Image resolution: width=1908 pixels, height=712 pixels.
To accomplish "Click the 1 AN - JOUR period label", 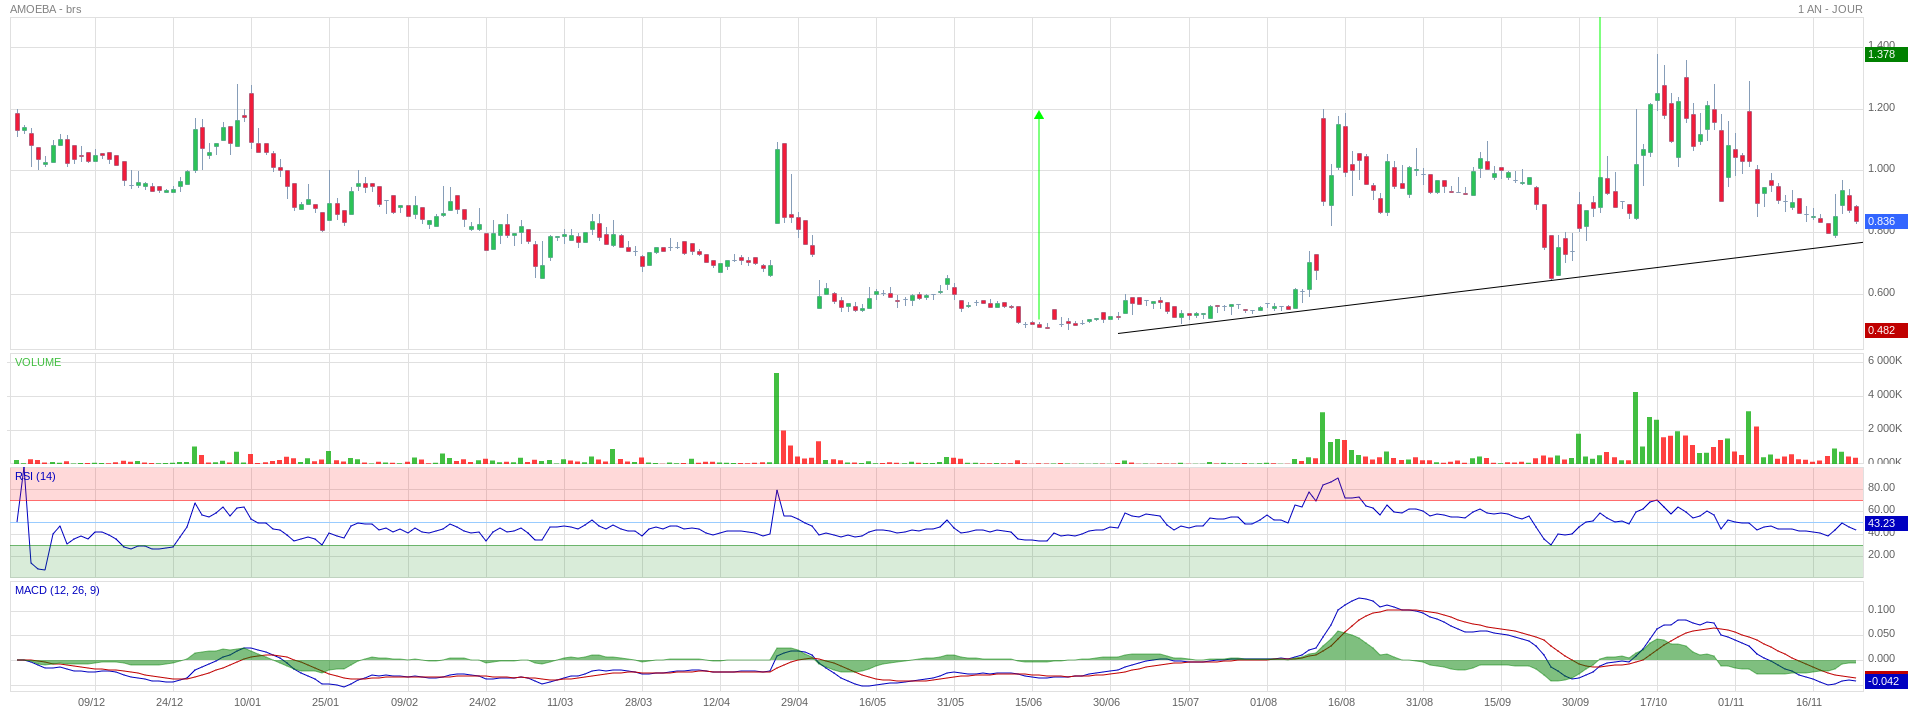I will [x=1829, y=9].
